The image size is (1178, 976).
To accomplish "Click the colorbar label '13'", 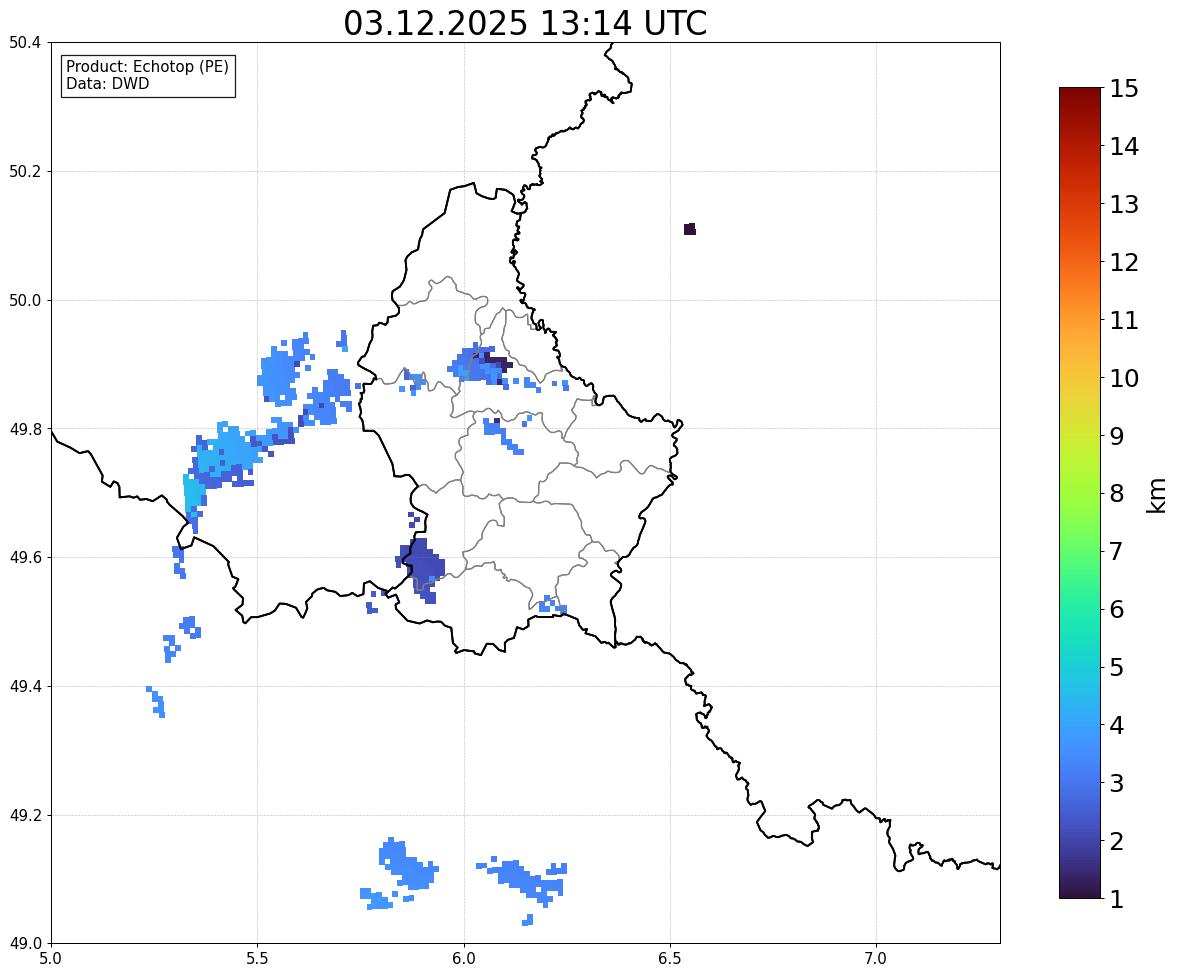I will (x=1124, y=204).
